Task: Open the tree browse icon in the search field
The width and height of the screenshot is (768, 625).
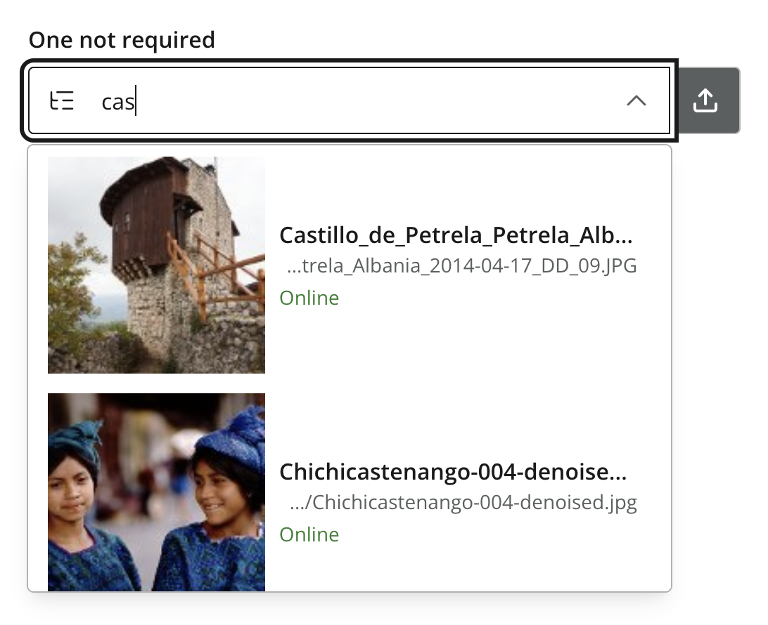Action: point(62,101)
